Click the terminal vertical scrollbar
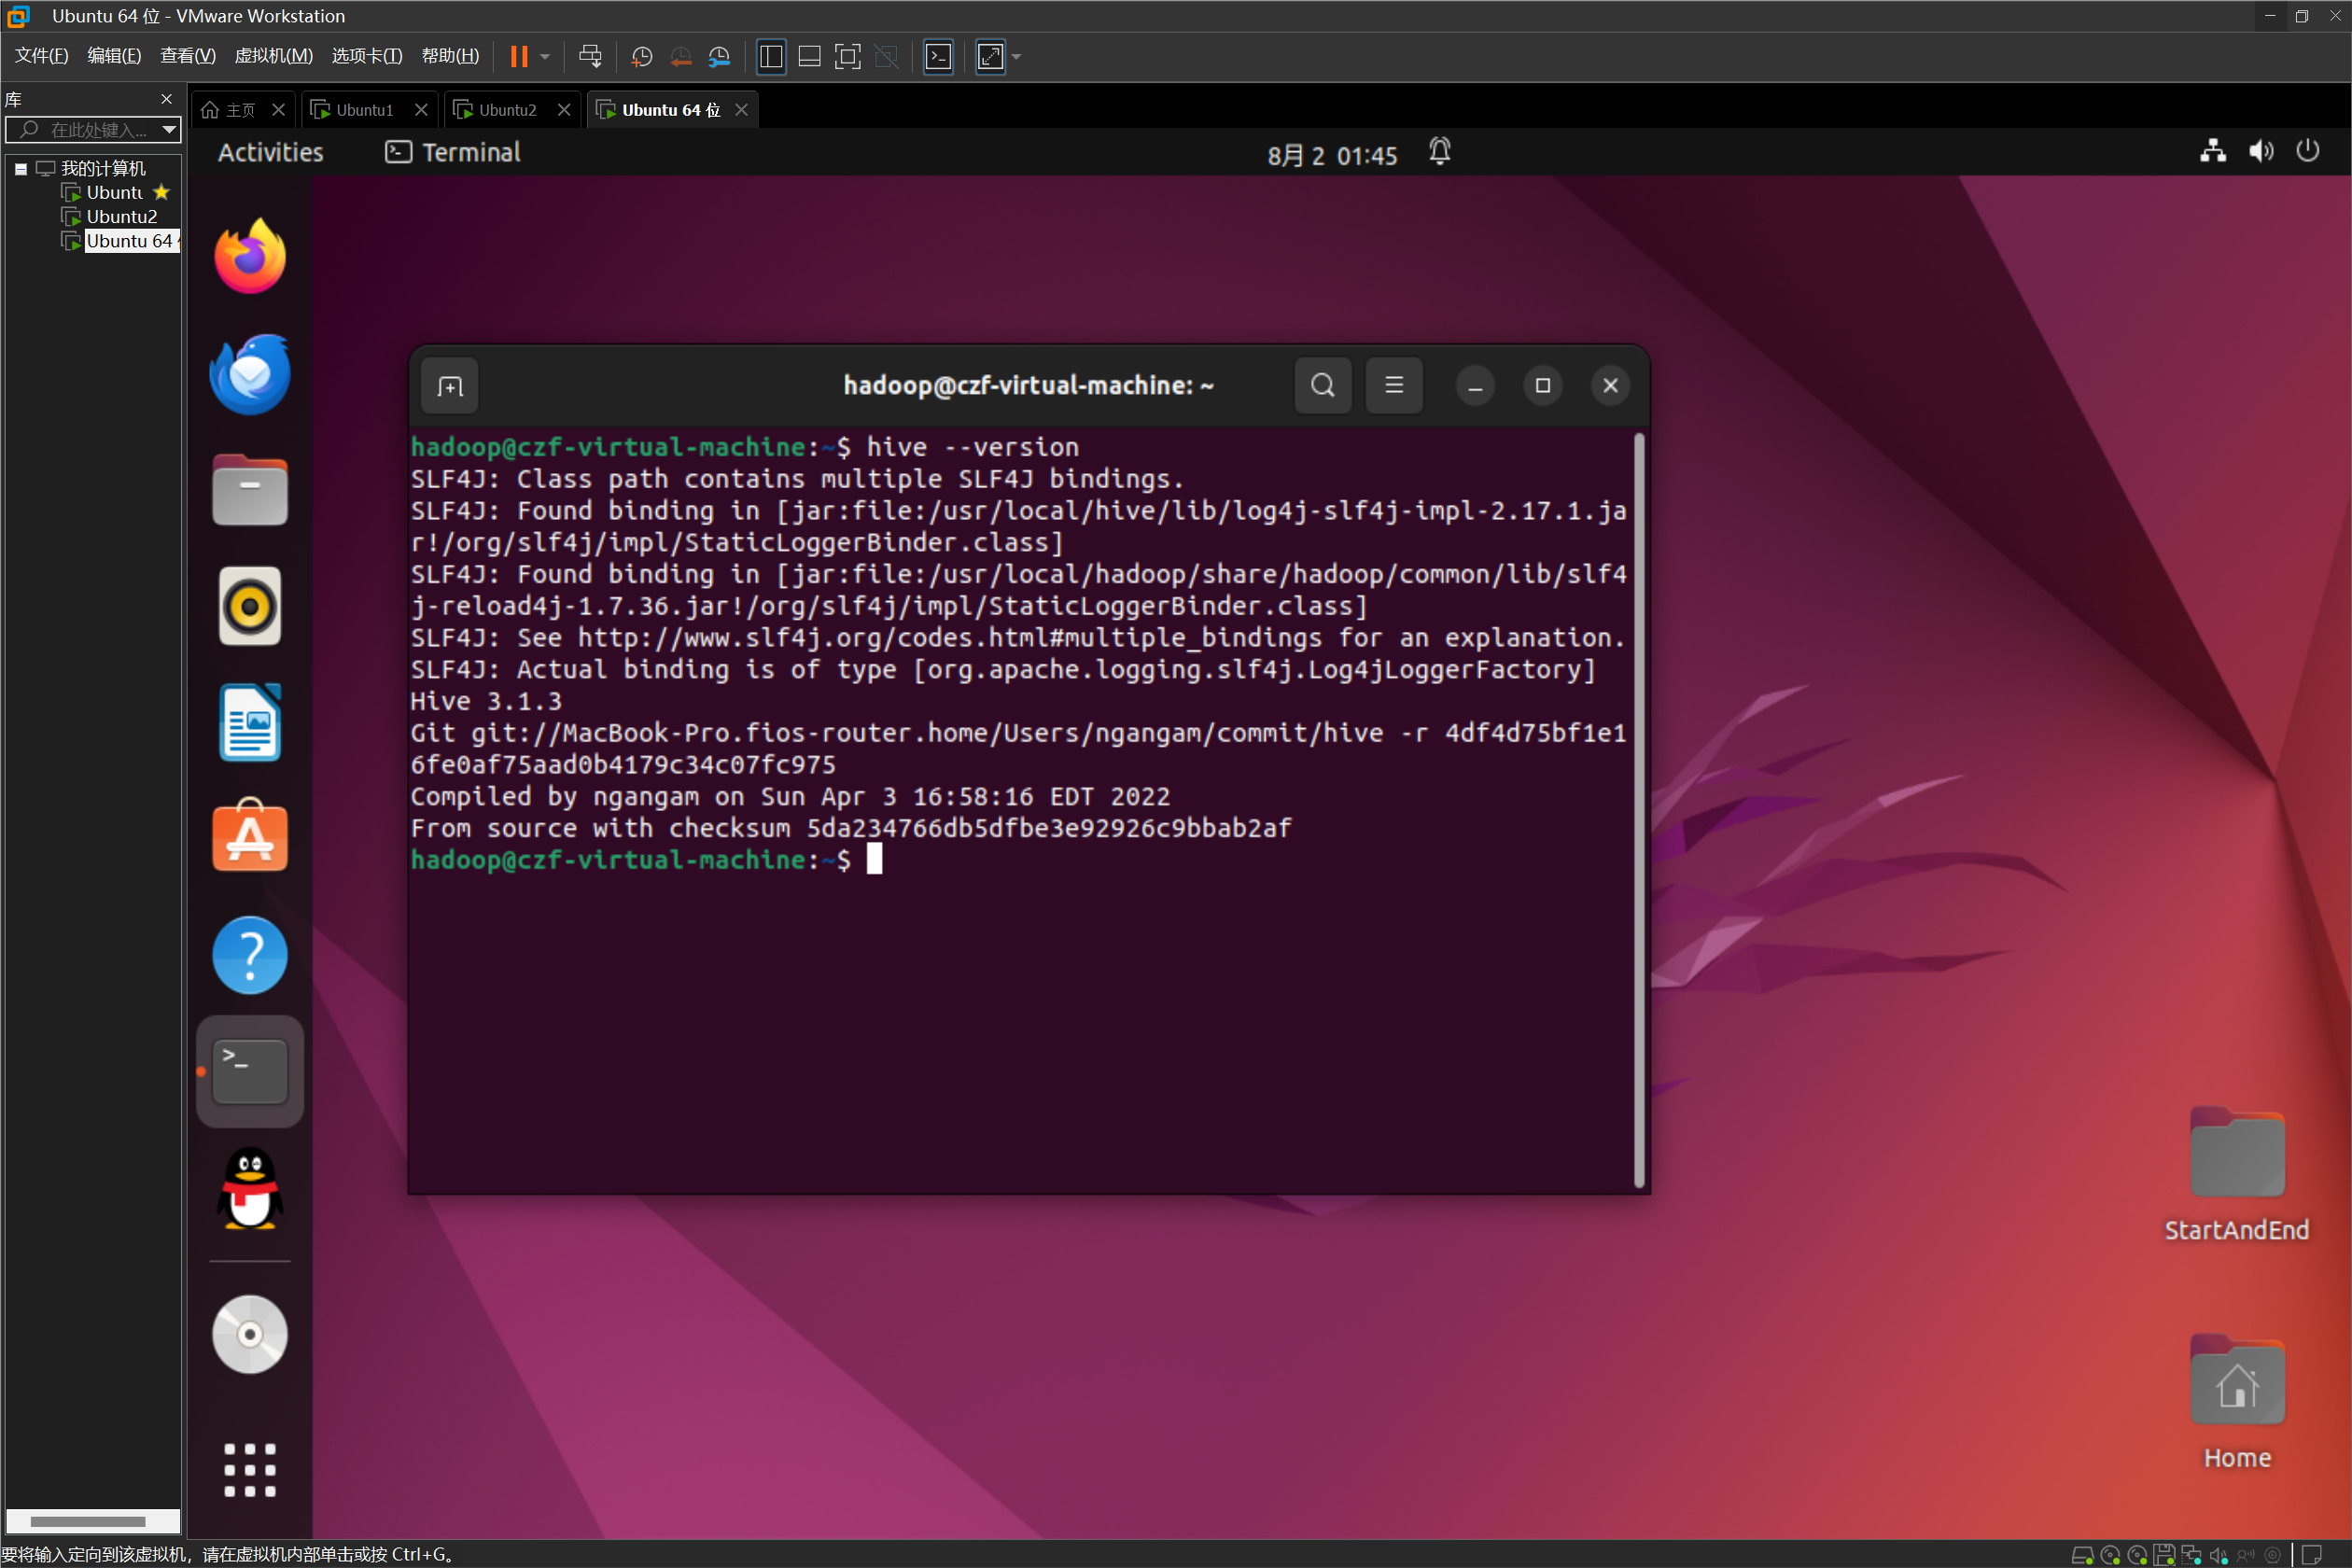Screen dimensions: 2352x1568 pos(1638,810)
